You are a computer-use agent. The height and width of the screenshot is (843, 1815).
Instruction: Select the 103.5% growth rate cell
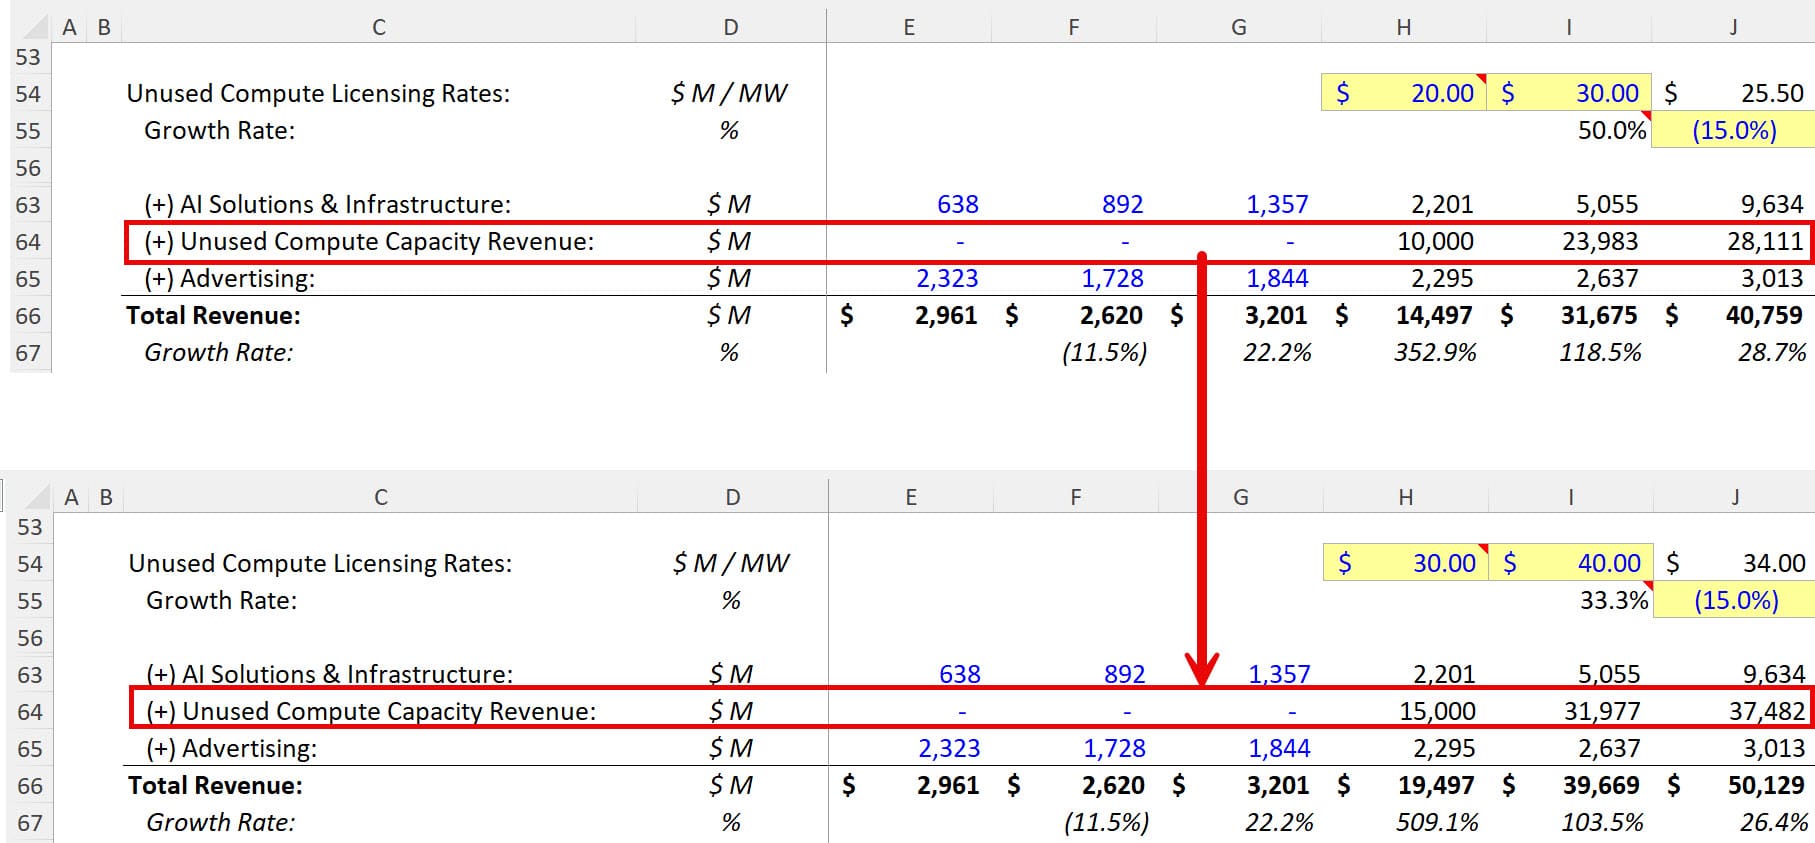[1571, 822]
